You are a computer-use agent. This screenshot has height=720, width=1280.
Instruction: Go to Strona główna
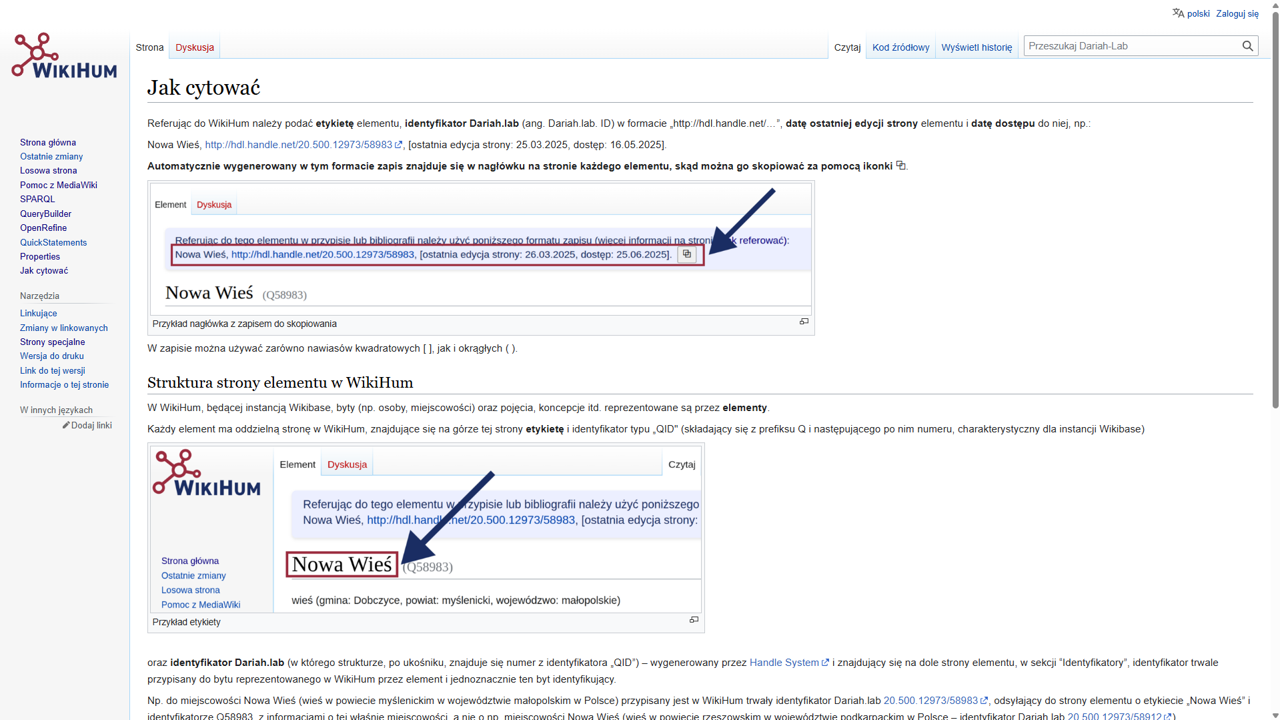[48, 143]
